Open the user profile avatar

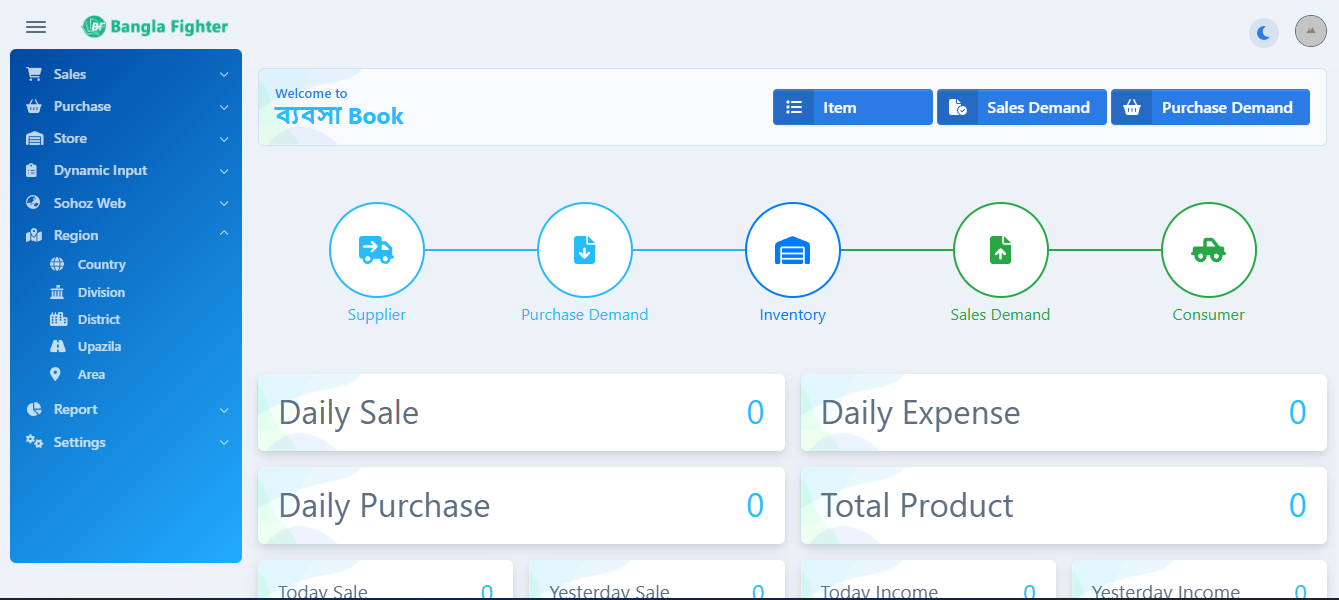point(1310,31)
